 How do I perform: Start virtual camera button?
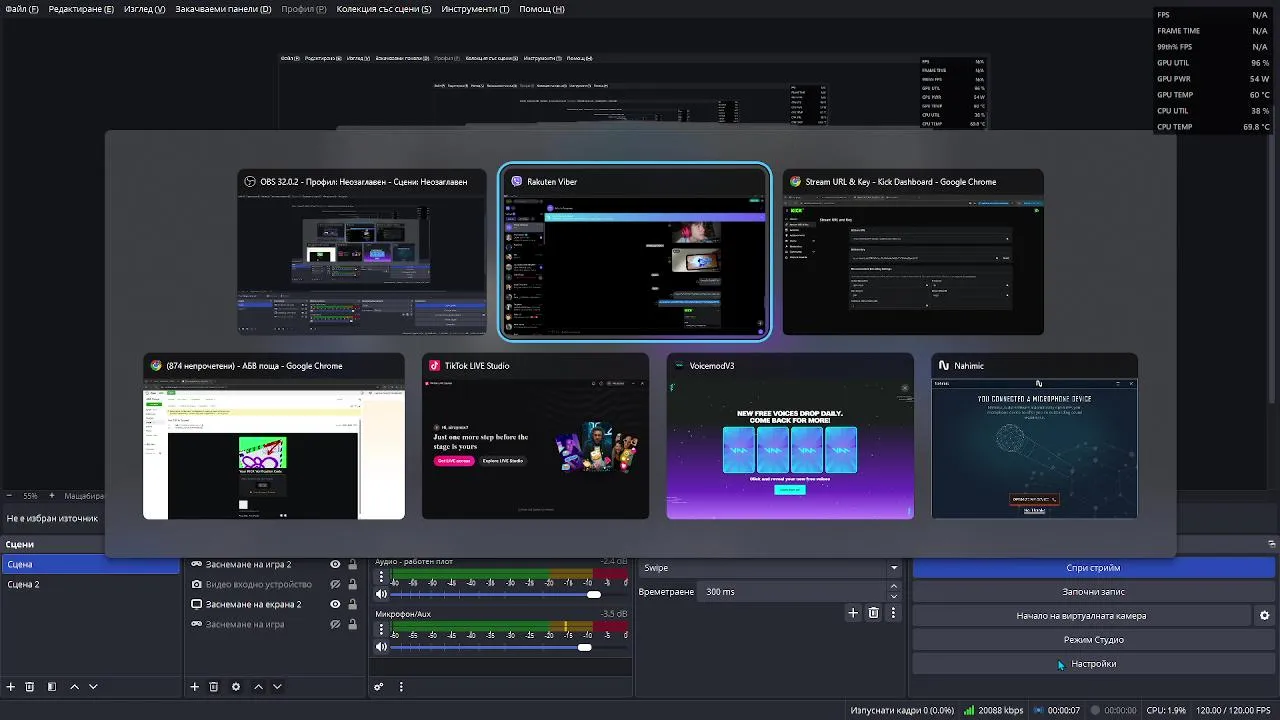1082,616
